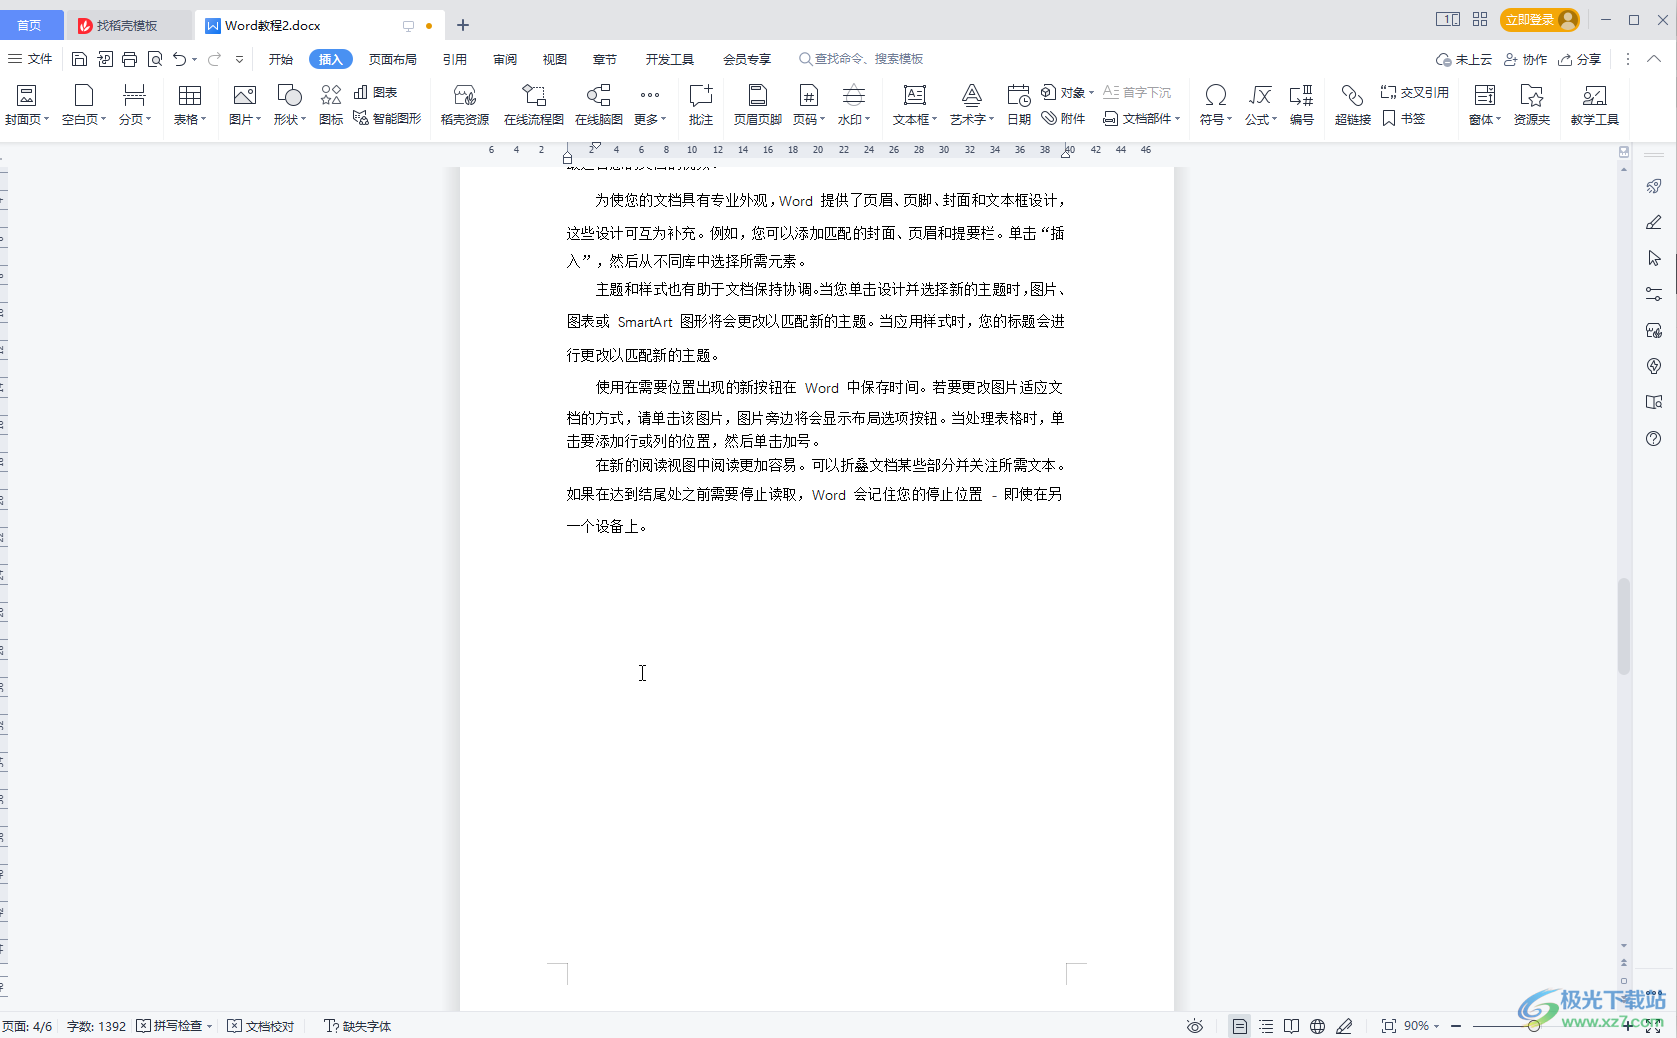Screen dimensions: 1677x1038
Task: Insert a smart graphic
Action: [x=387, y=118]
